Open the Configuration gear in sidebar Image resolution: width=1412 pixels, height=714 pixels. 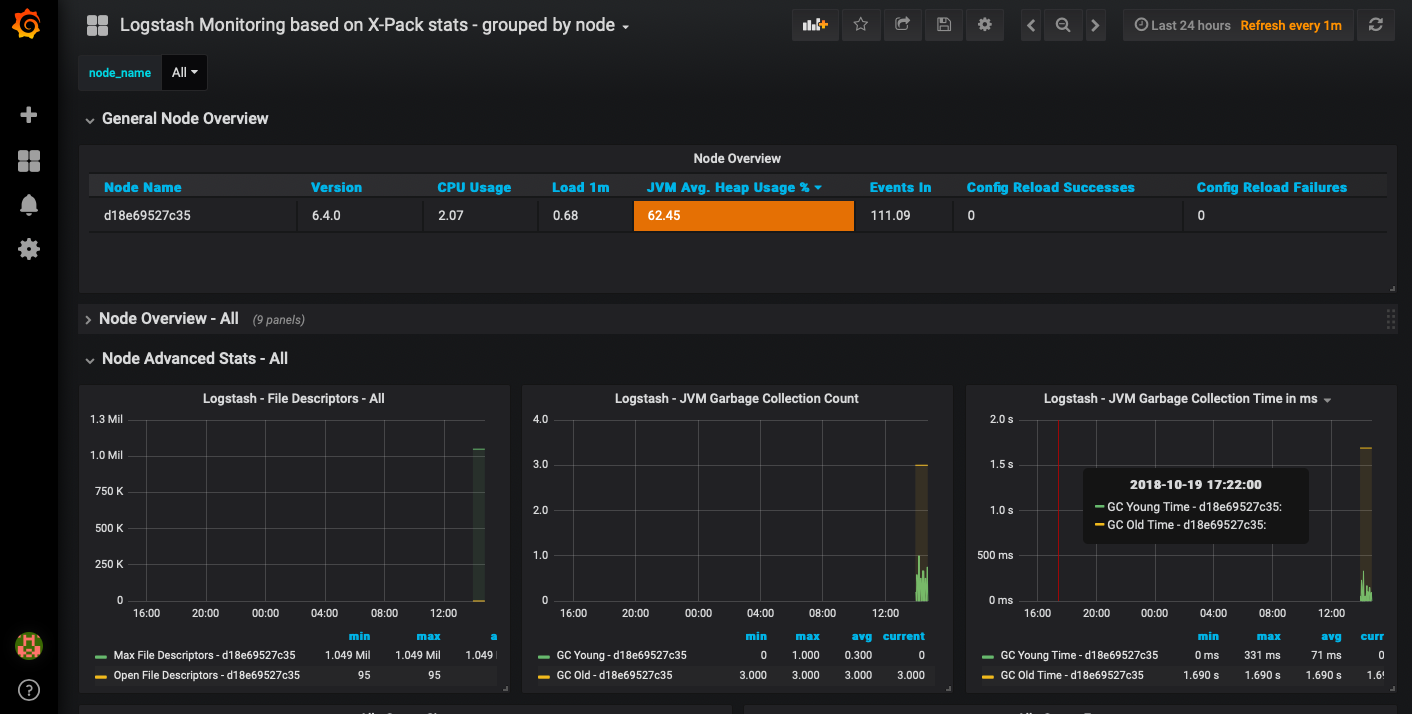(29, 249)
